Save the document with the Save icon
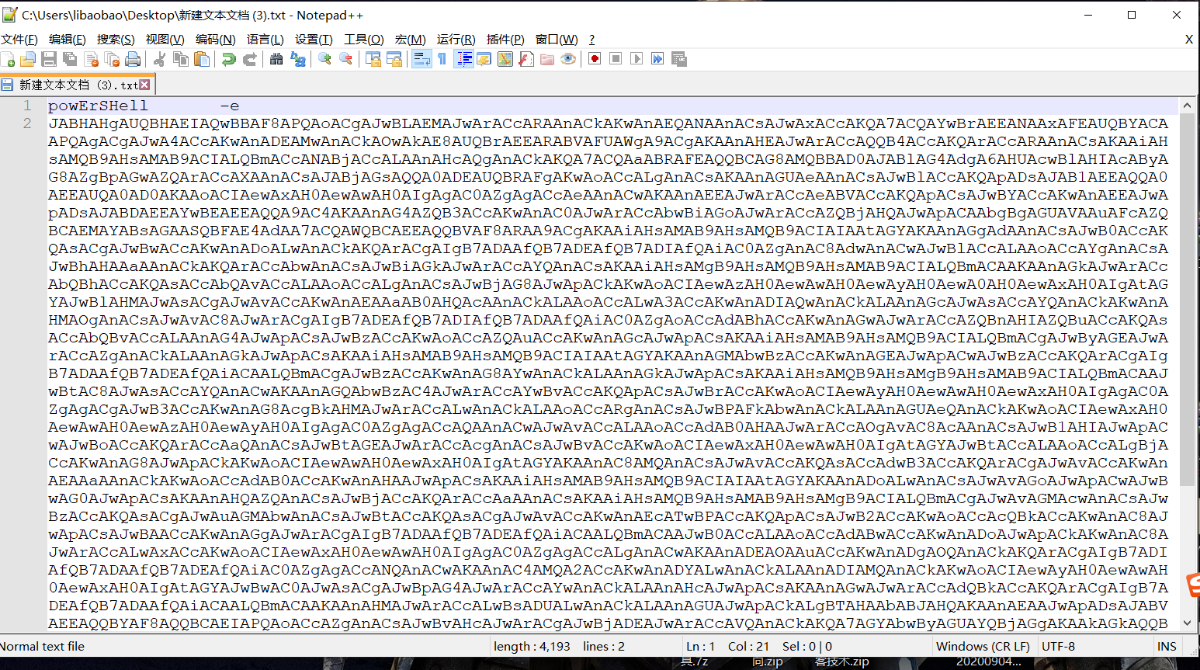Image resolution: width=1200 pixels, height=670 pixels. 49,59
